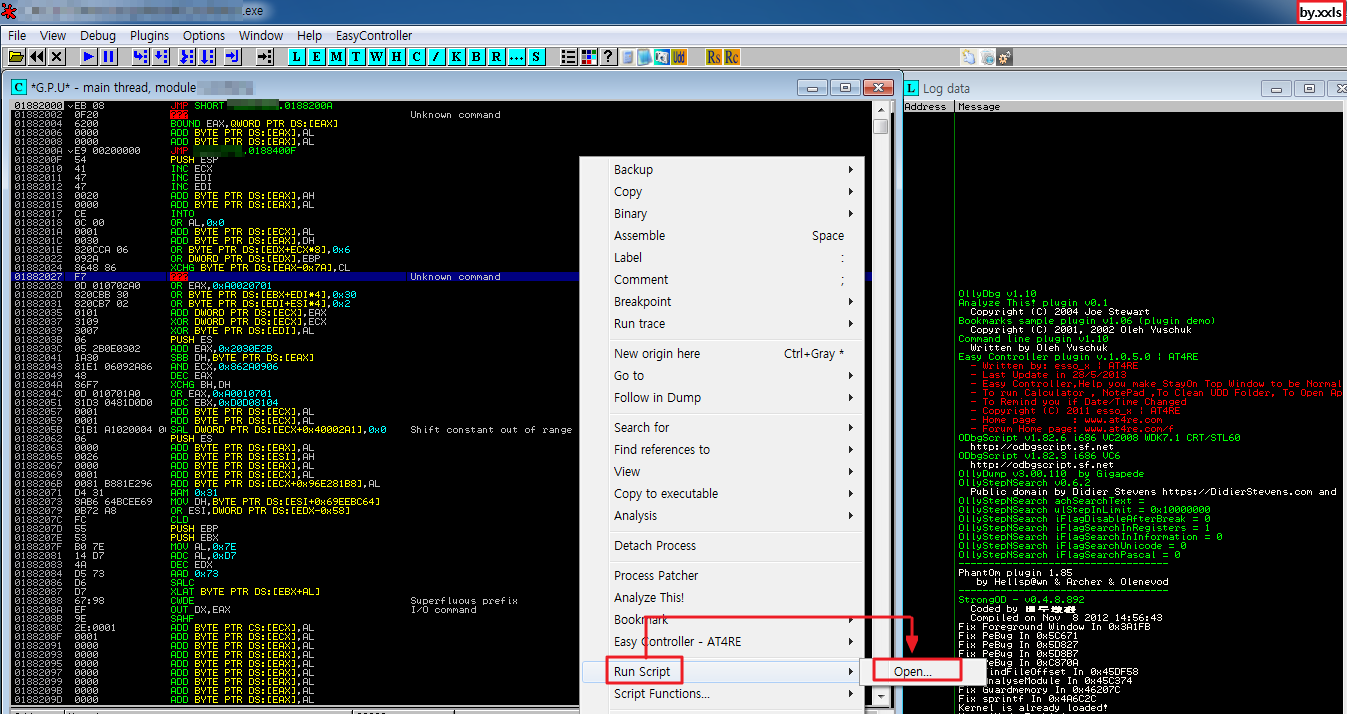
Task: Open debugging options list icon
Action: (x=568, y=57)
